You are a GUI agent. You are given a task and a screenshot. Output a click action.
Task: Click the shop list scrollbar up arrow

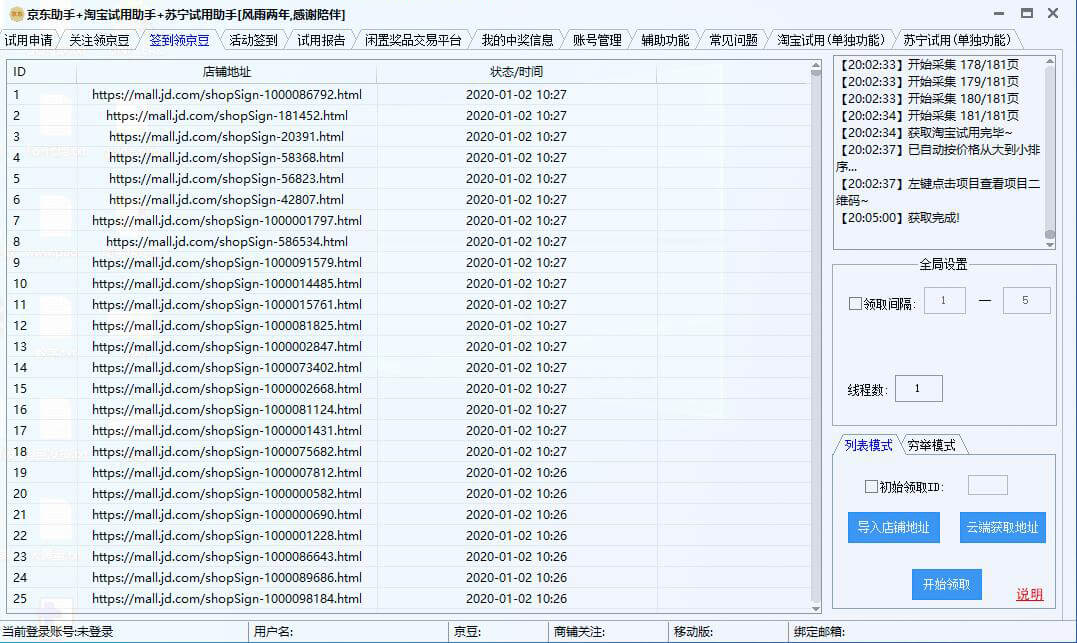coord(815,66)
